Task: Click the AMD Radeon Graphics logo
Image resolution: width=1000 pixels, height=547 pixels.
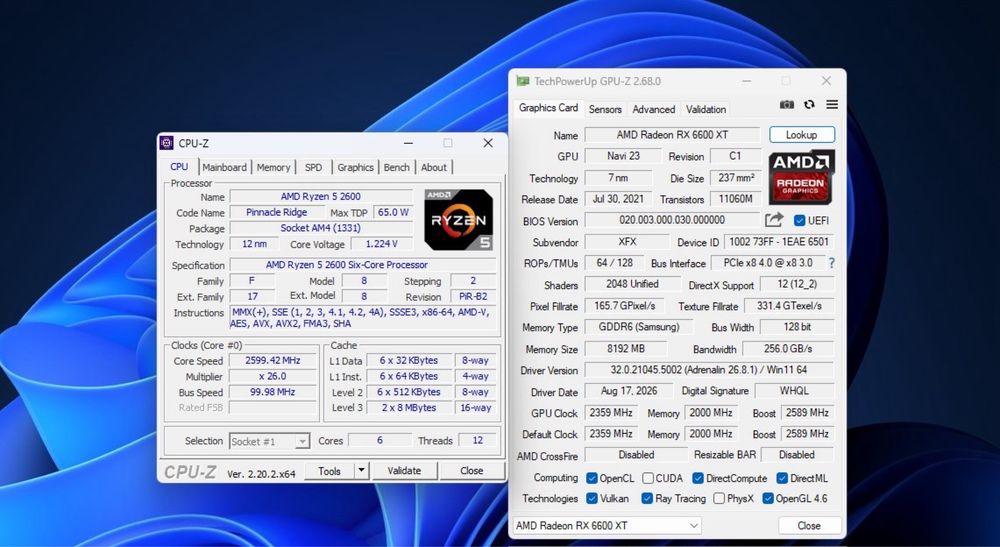Action: (802, 177)
